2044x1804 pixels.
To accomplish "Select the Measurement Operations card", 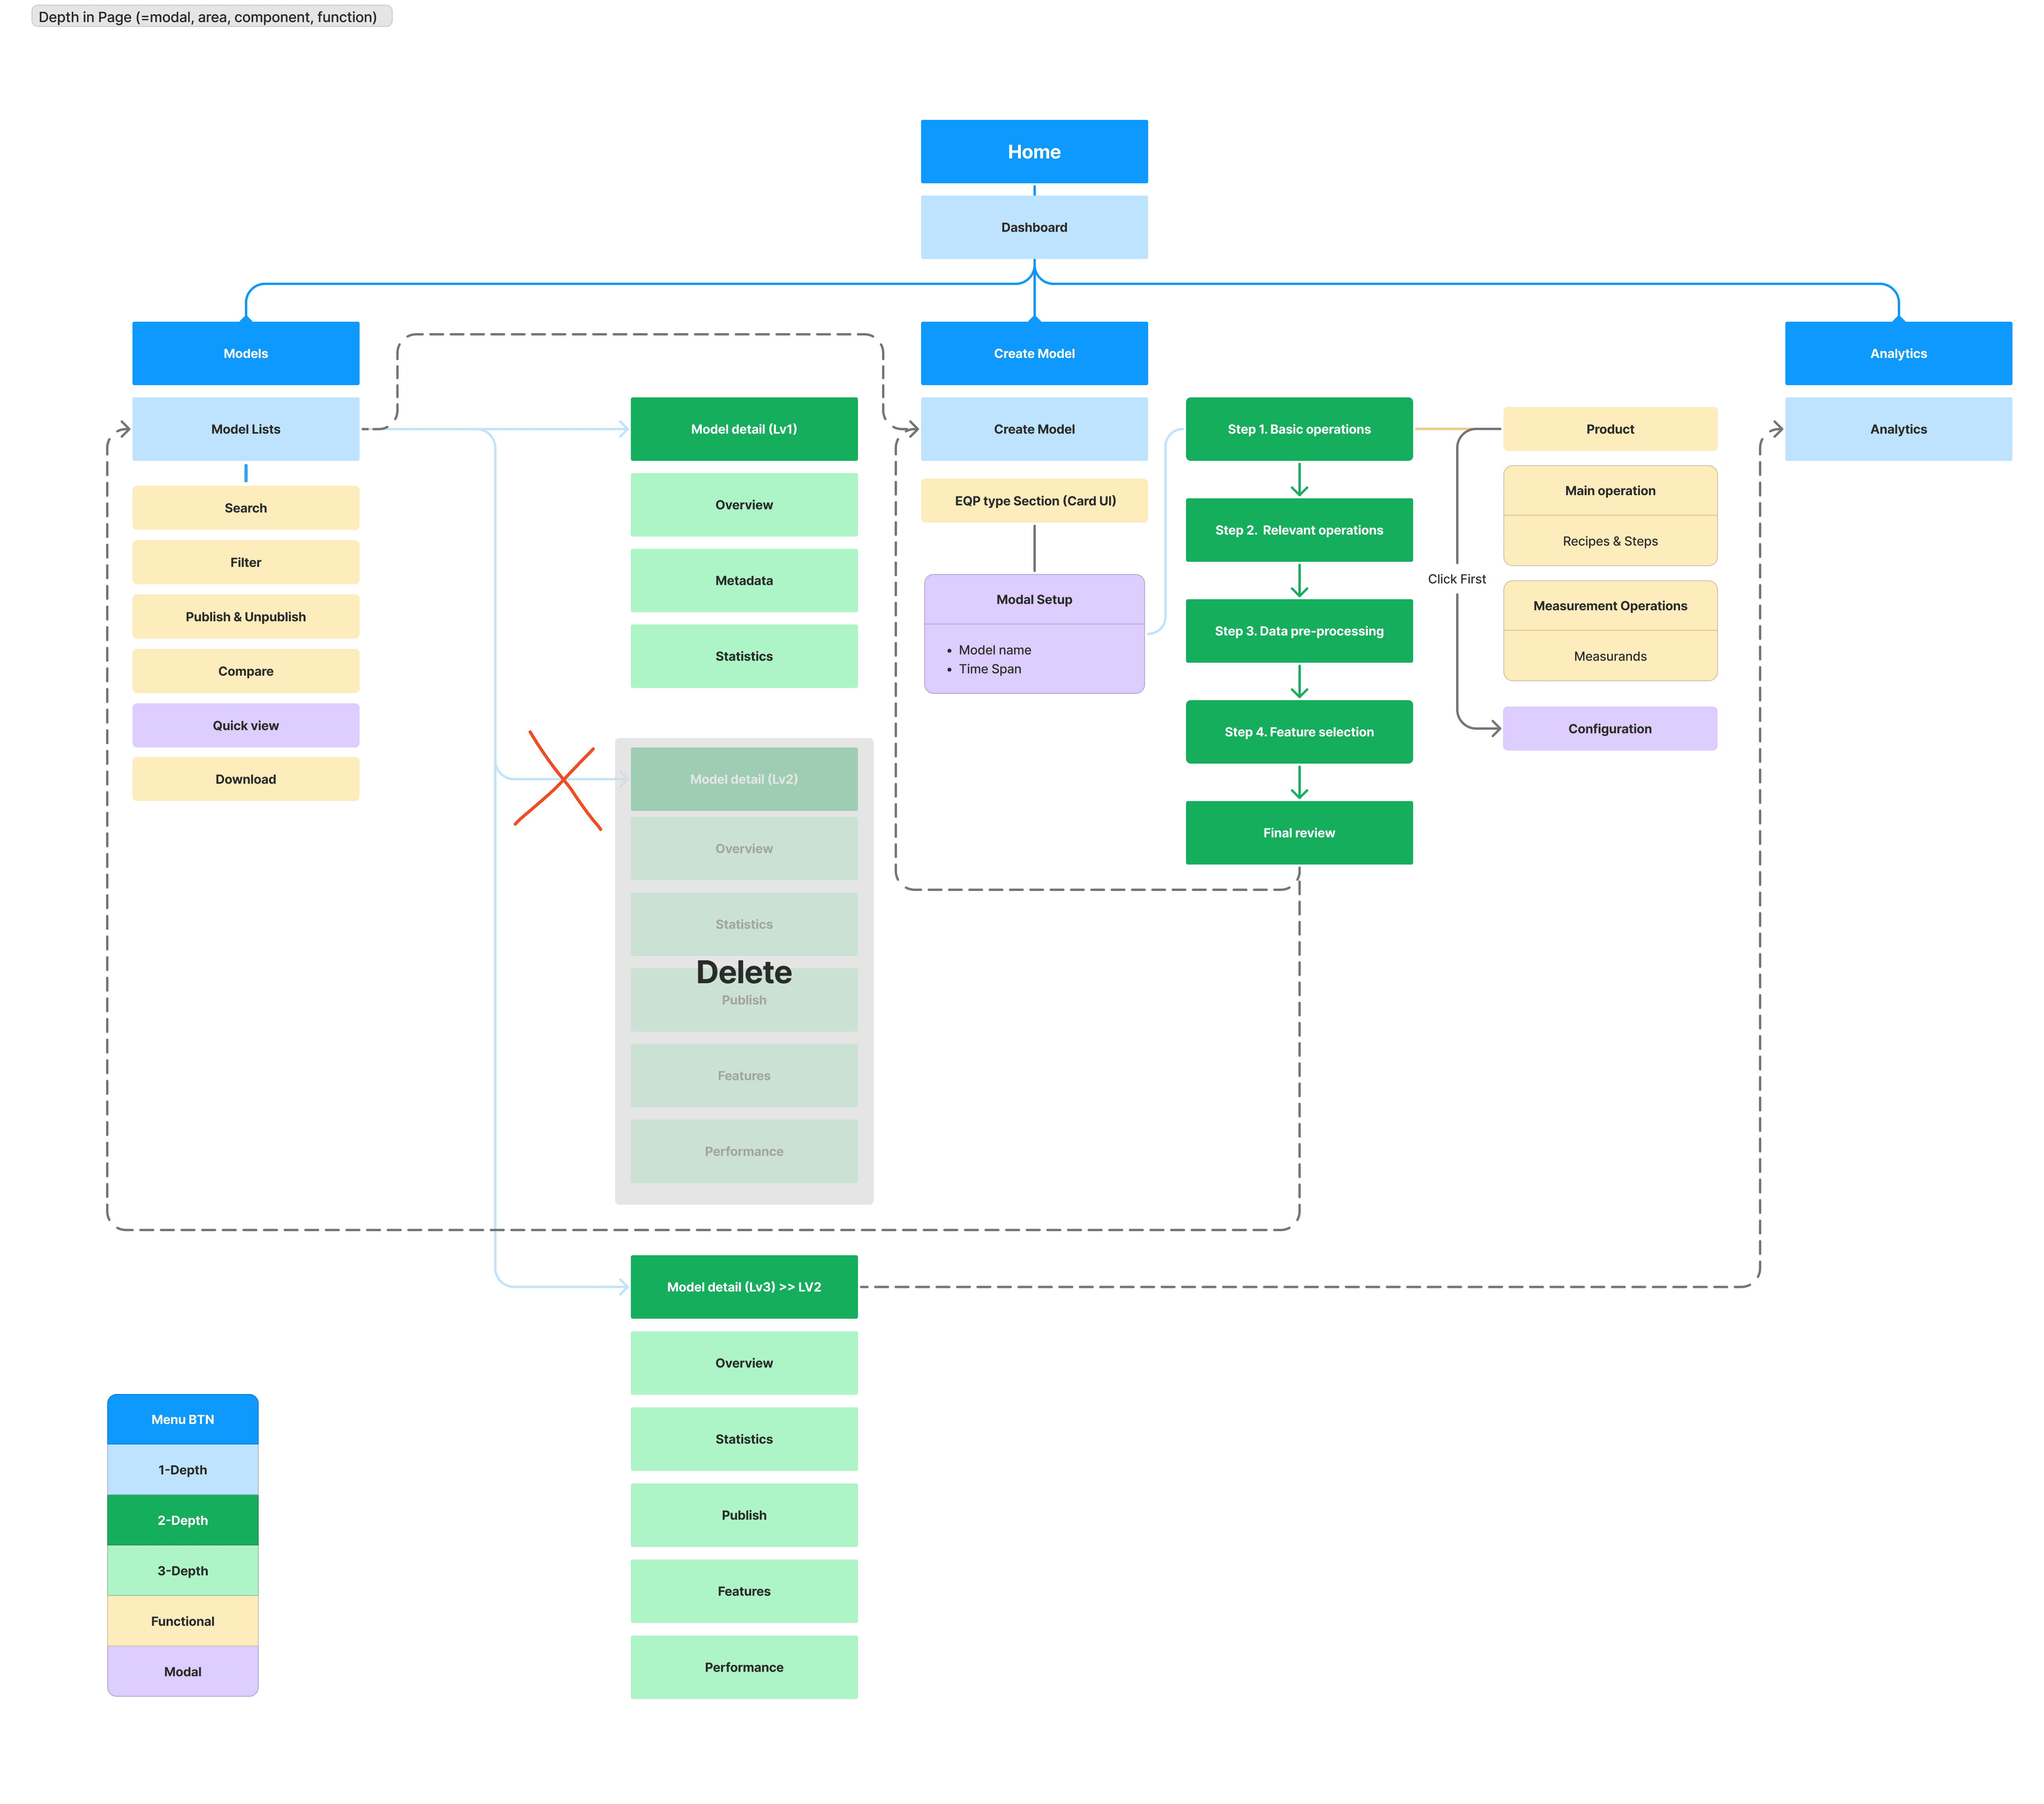I will pos(1609,606).
